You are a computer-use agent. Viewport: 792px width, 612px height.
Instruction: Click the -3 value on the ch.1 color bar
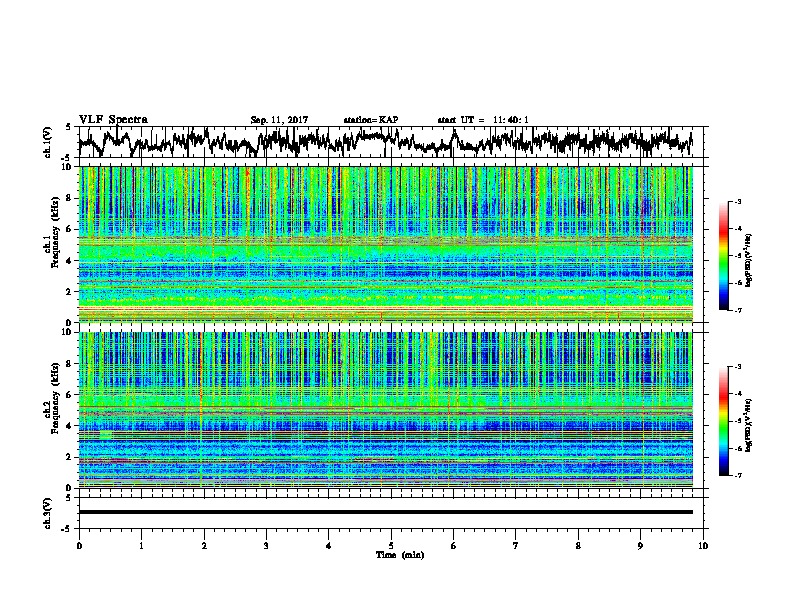[x=738, y=202]
